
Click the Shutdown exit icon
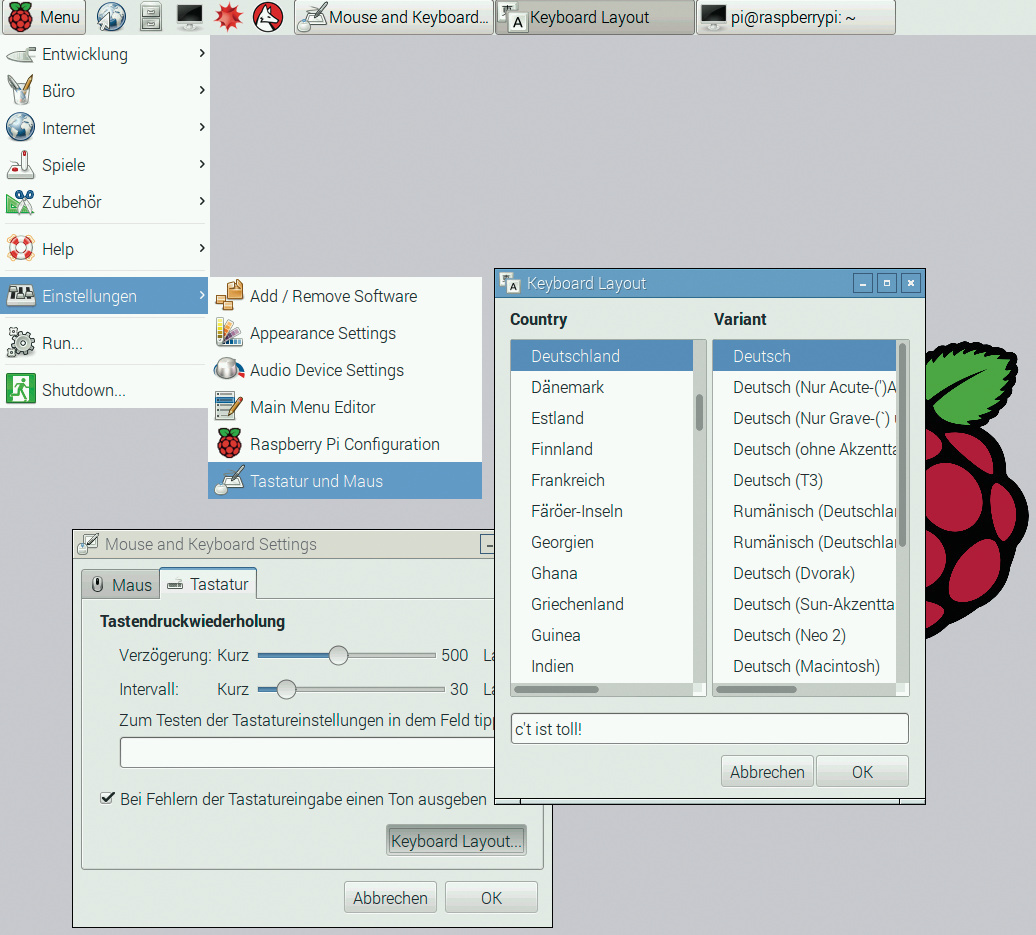click(20, 389)
